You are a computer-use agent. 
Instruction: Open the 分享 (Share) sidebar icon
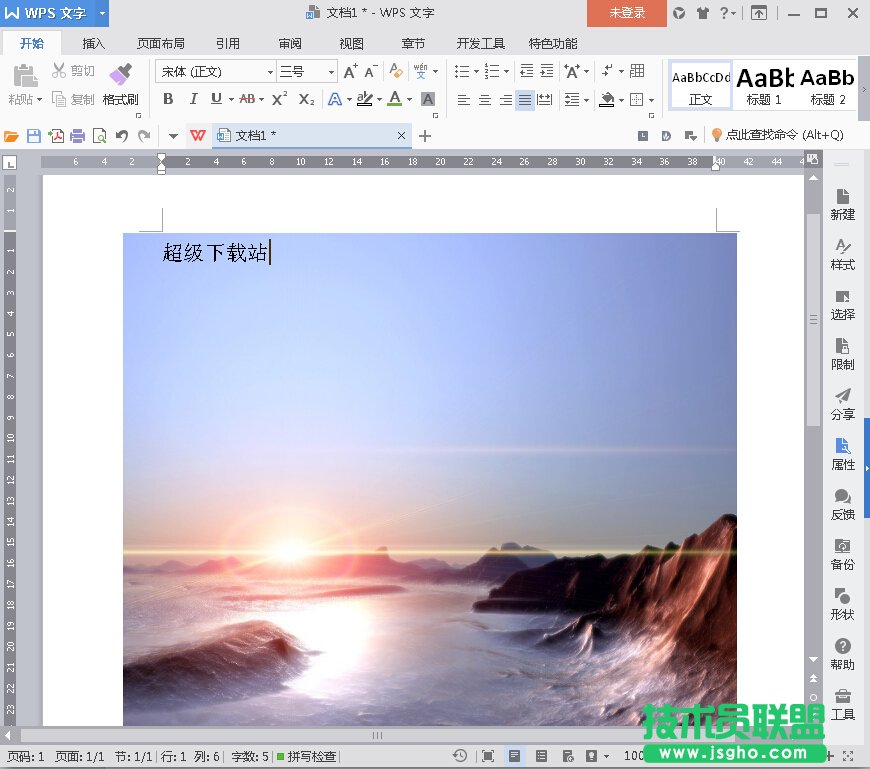point(842,403)
